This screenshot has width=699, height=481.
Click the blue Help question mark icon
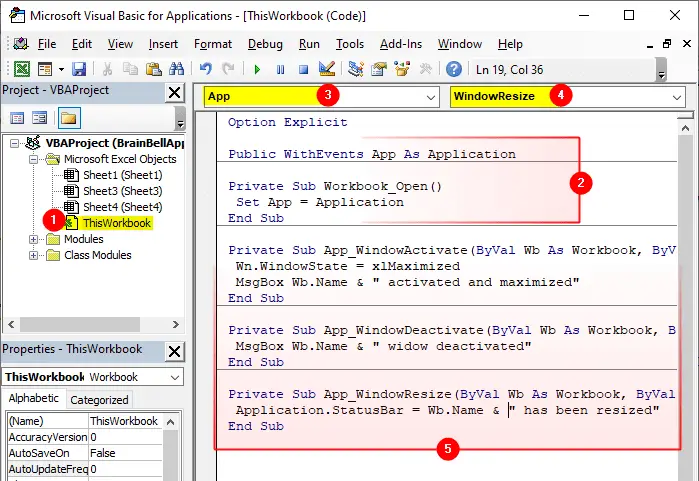pos(454,69)
